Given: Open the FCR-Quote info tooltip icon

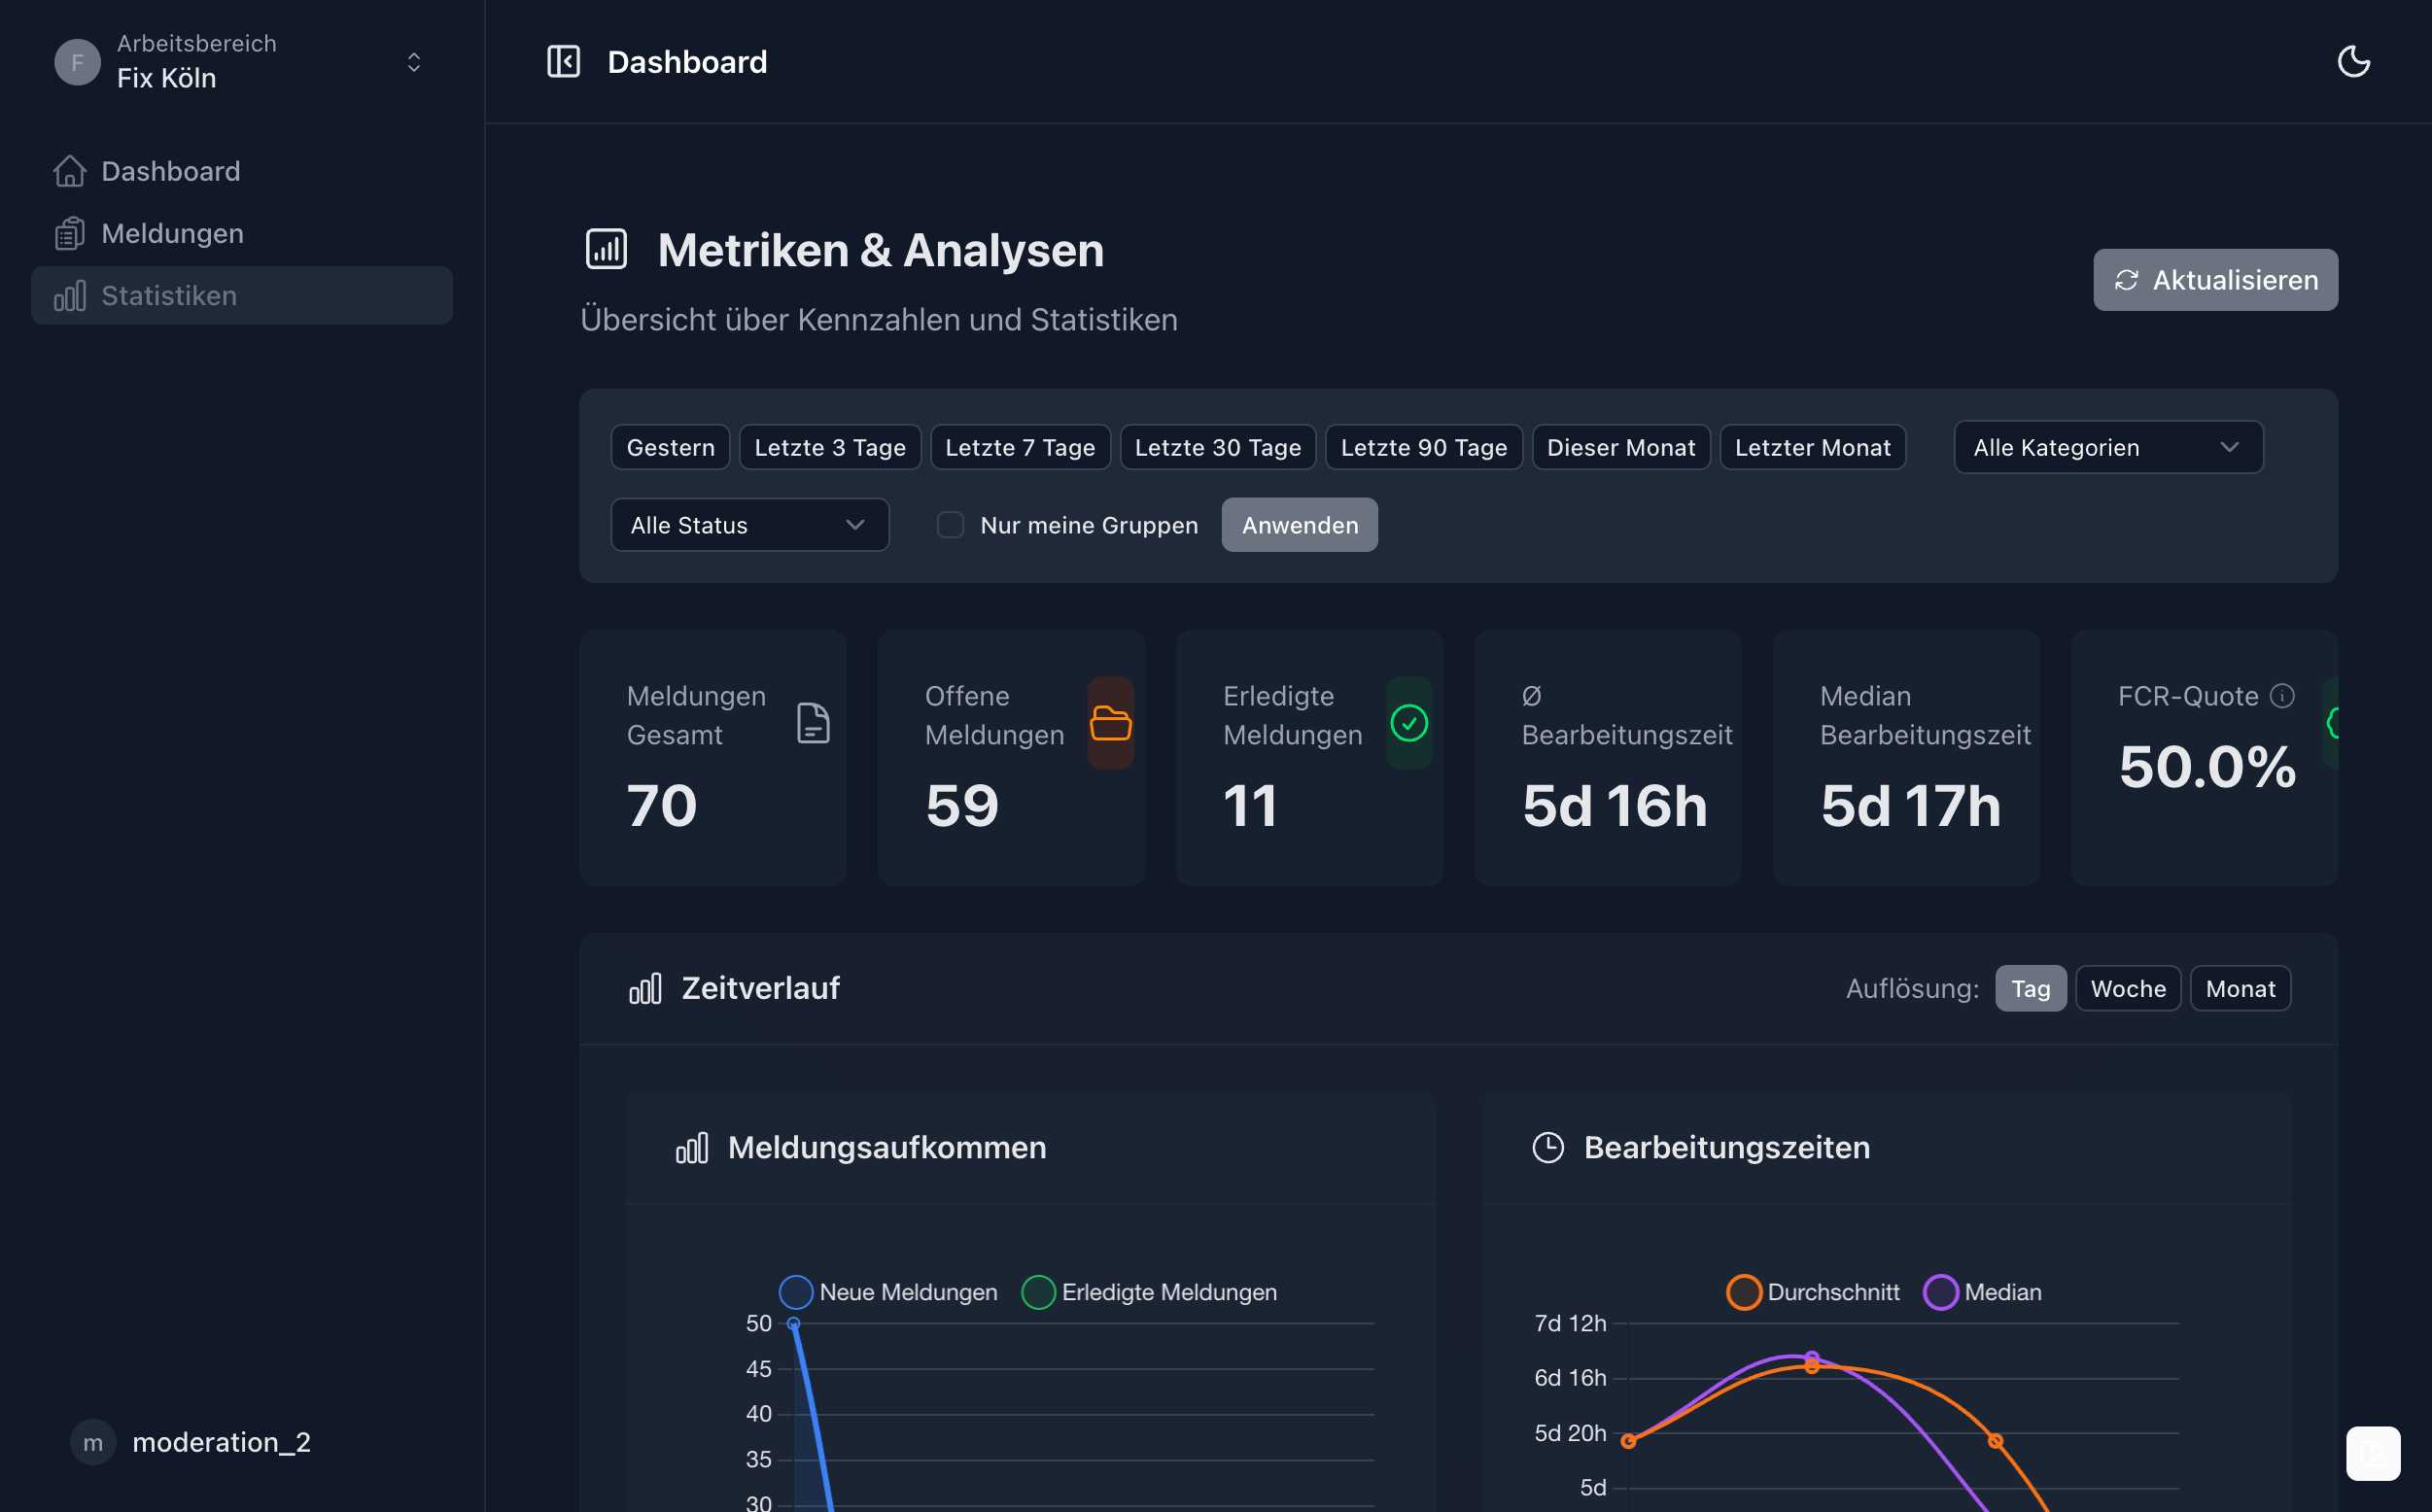Looking at the screenshot, I should click(2283, 696).
